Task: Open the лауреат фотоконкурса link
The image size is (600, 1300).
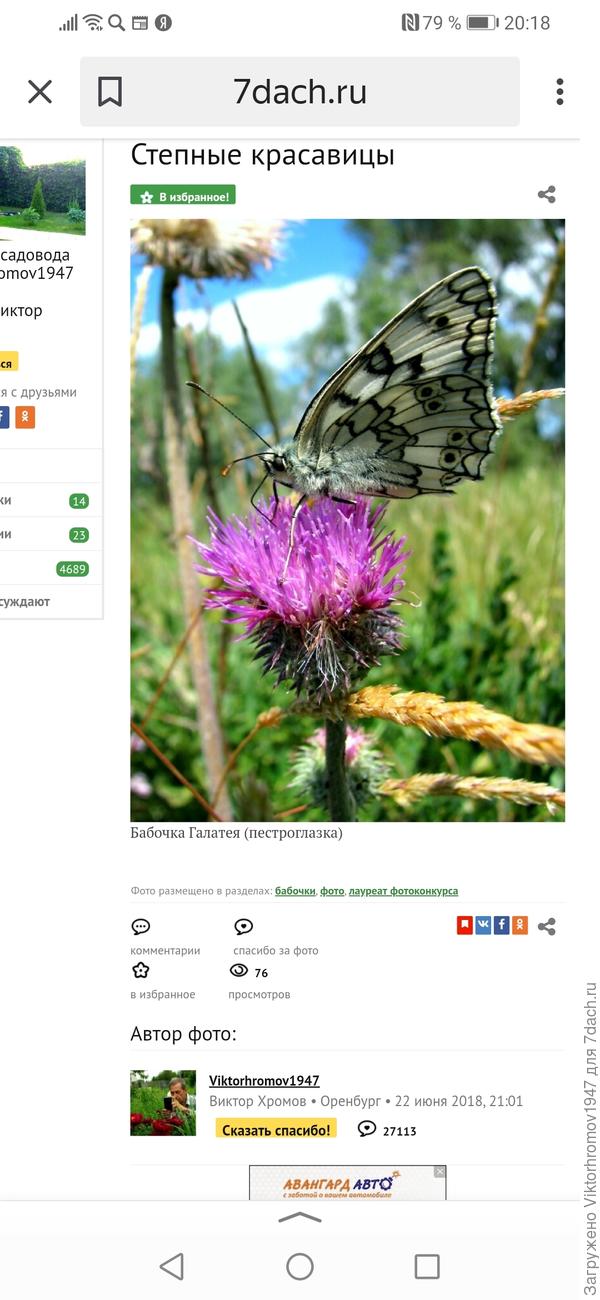Action: pos(403,891)
